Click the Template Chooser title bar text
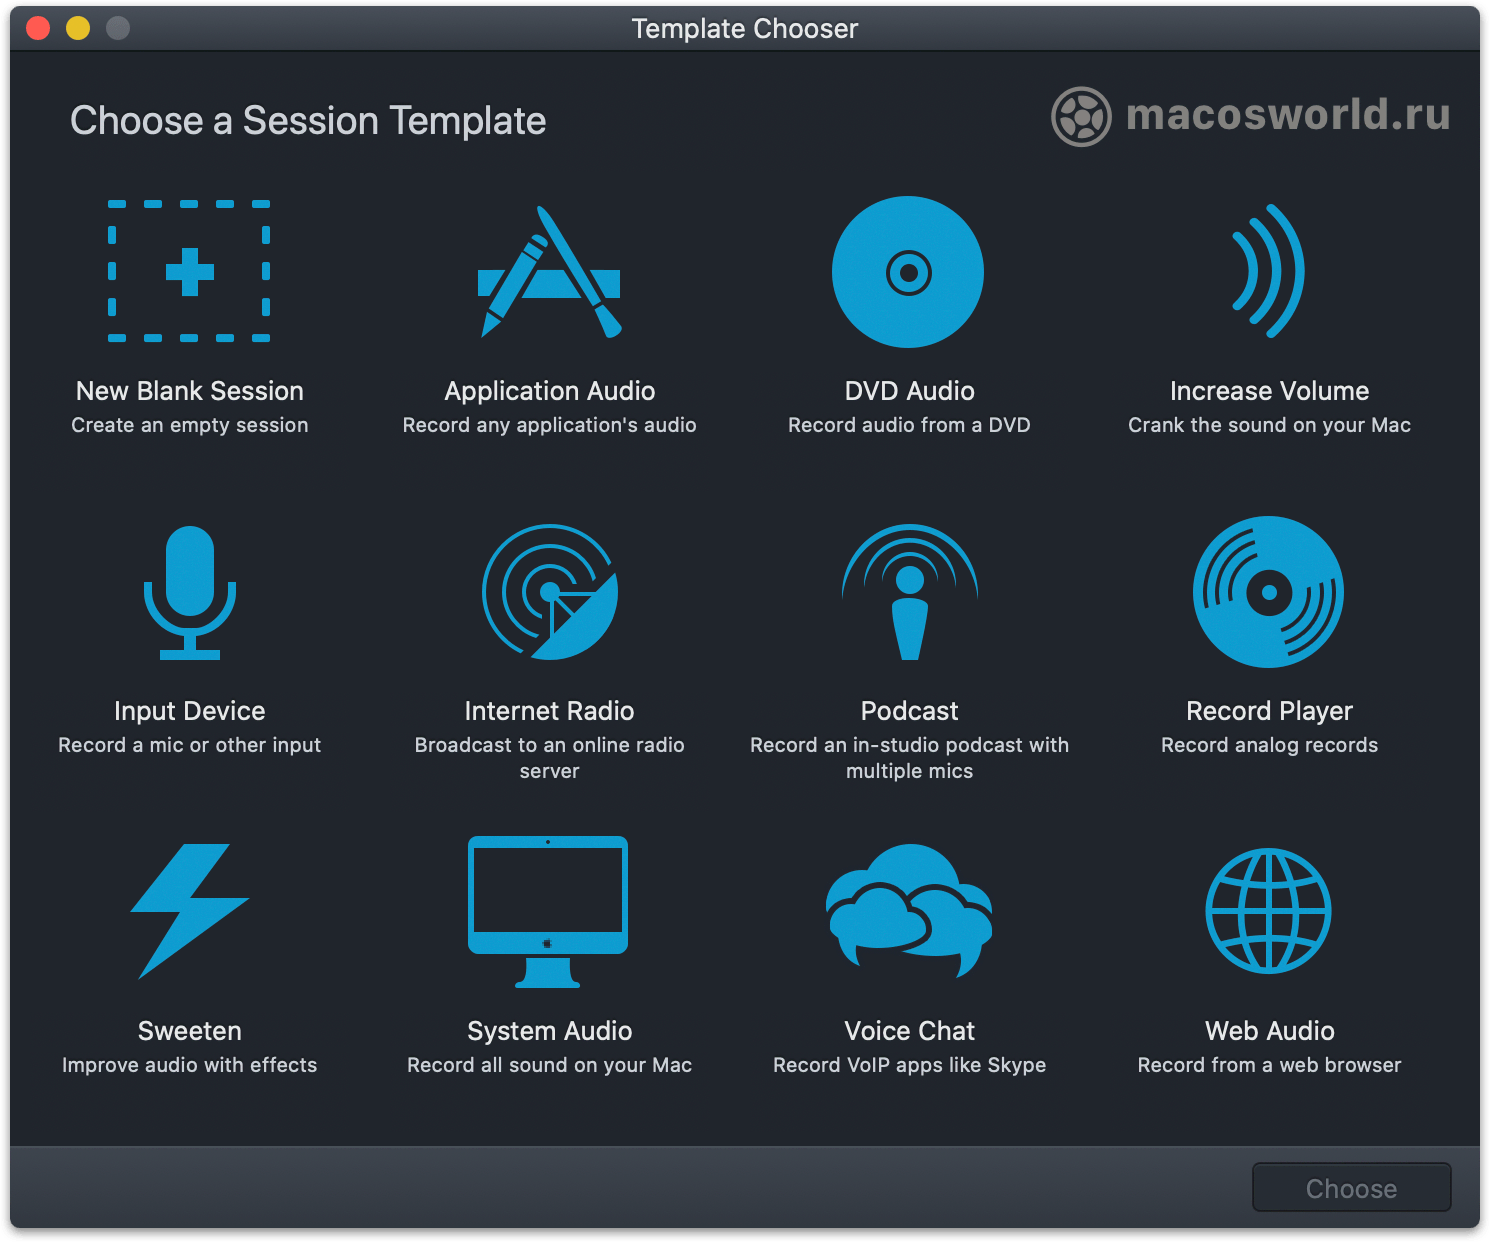 [744, 28]
